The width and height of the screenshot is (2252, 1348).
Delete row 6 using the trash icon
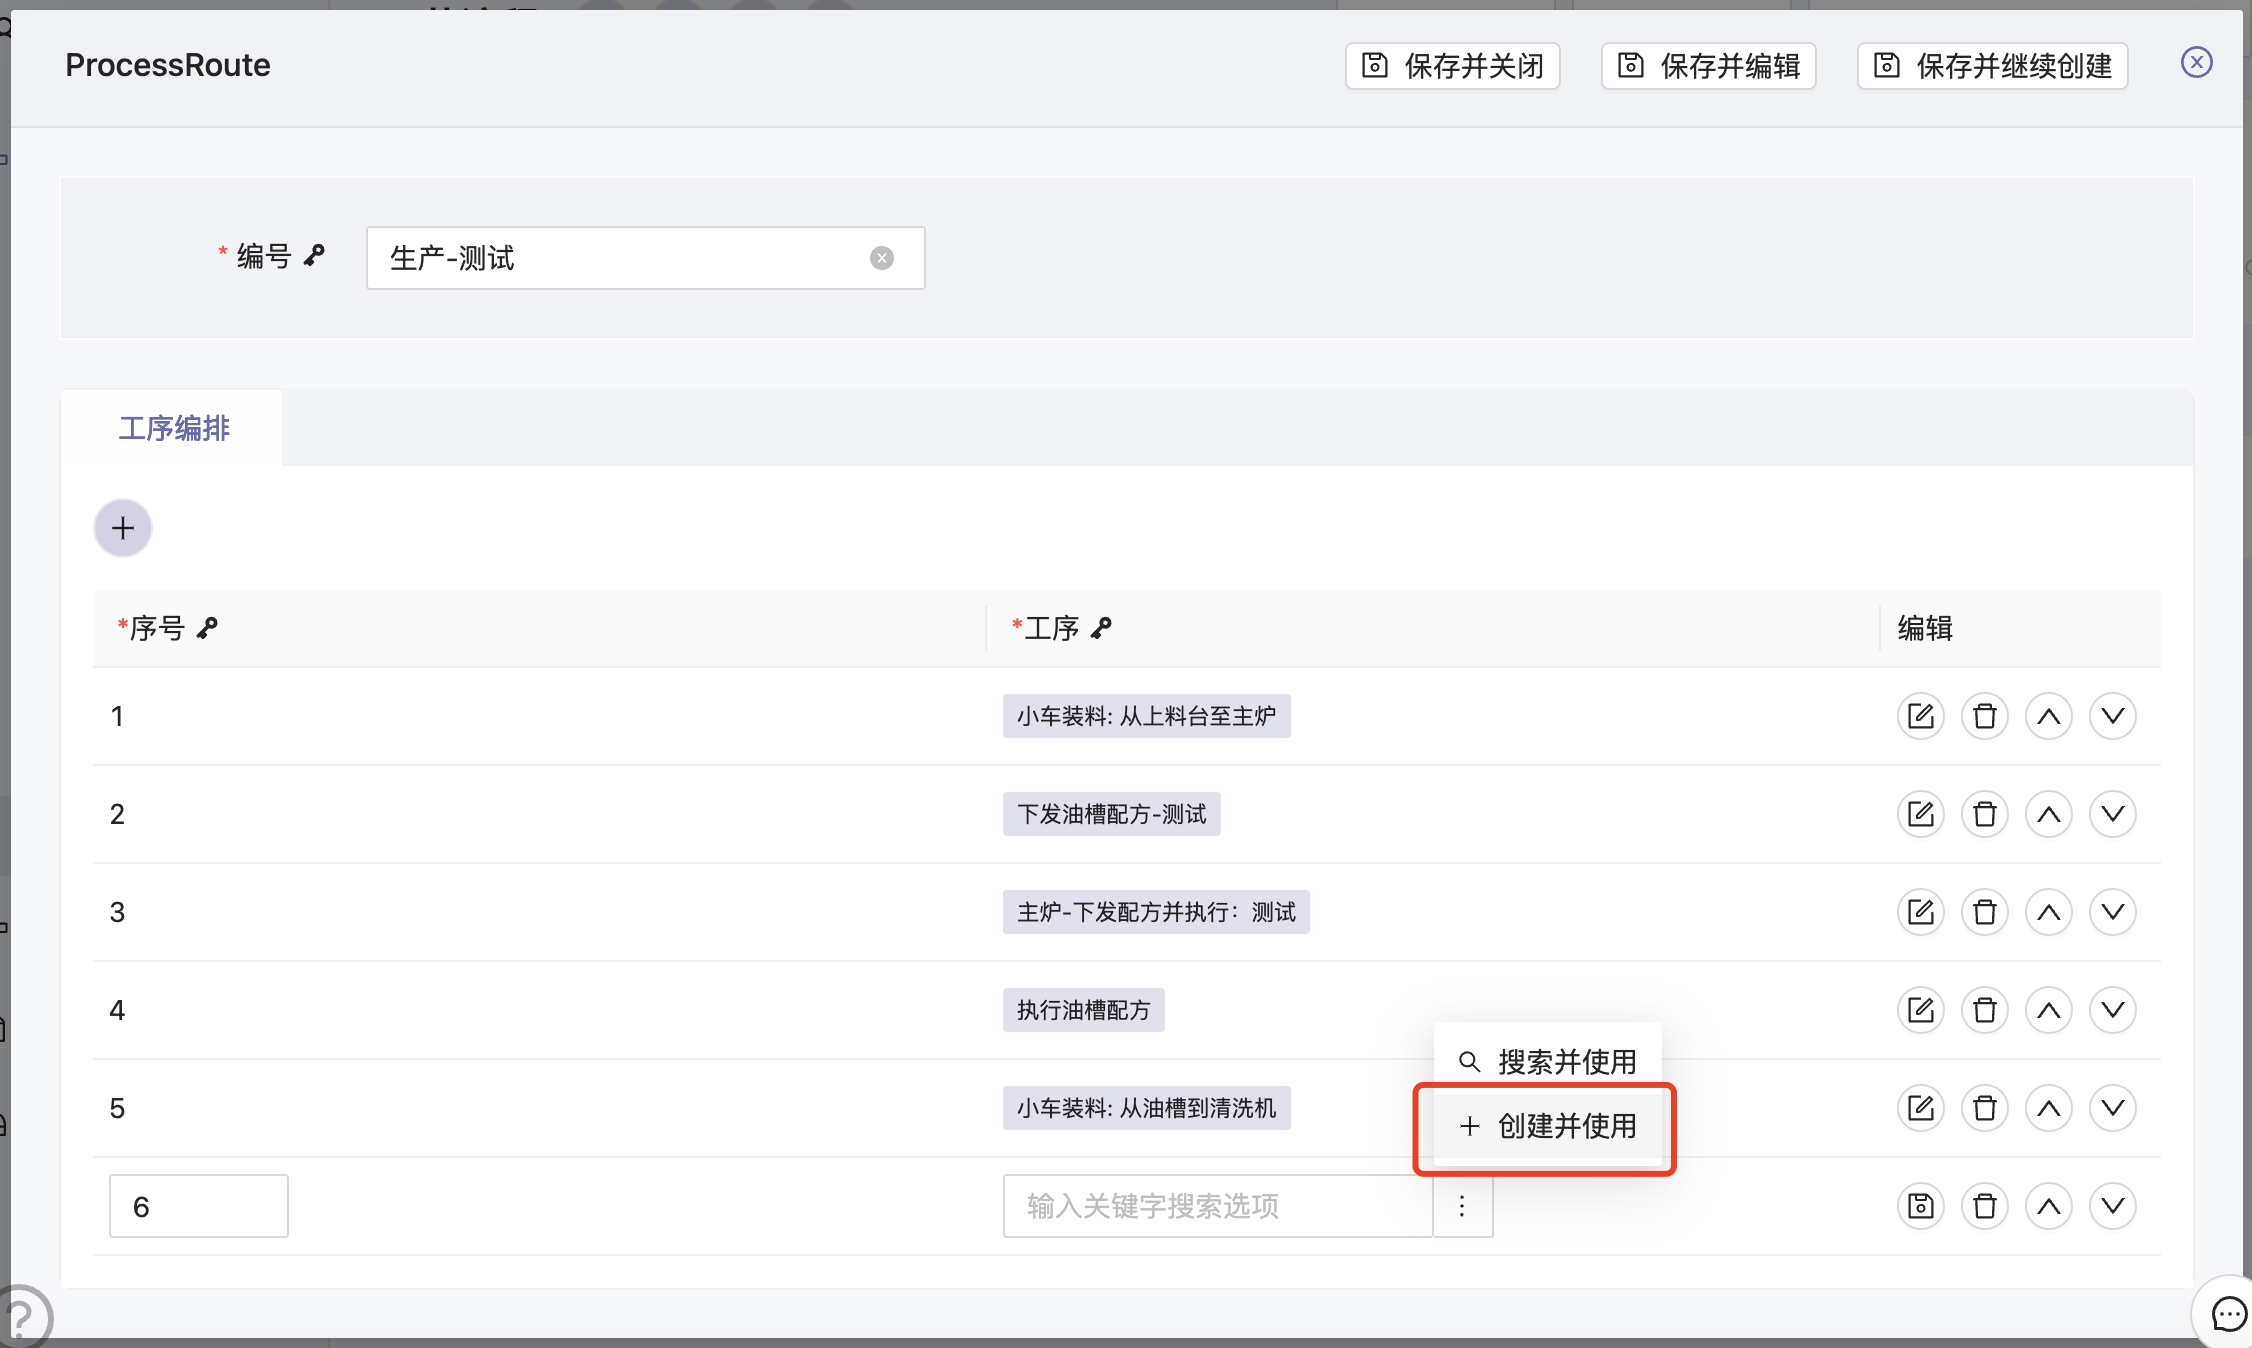[1984, 1206]
